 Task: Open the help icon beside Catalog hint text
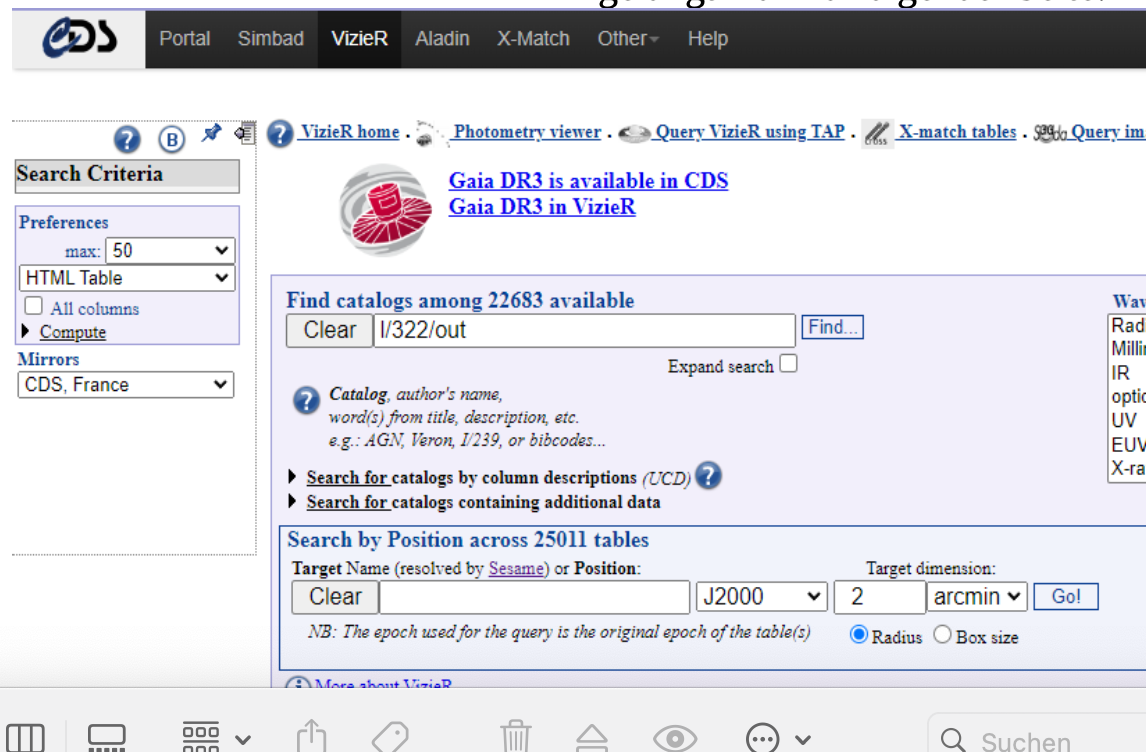pos(306,400)
